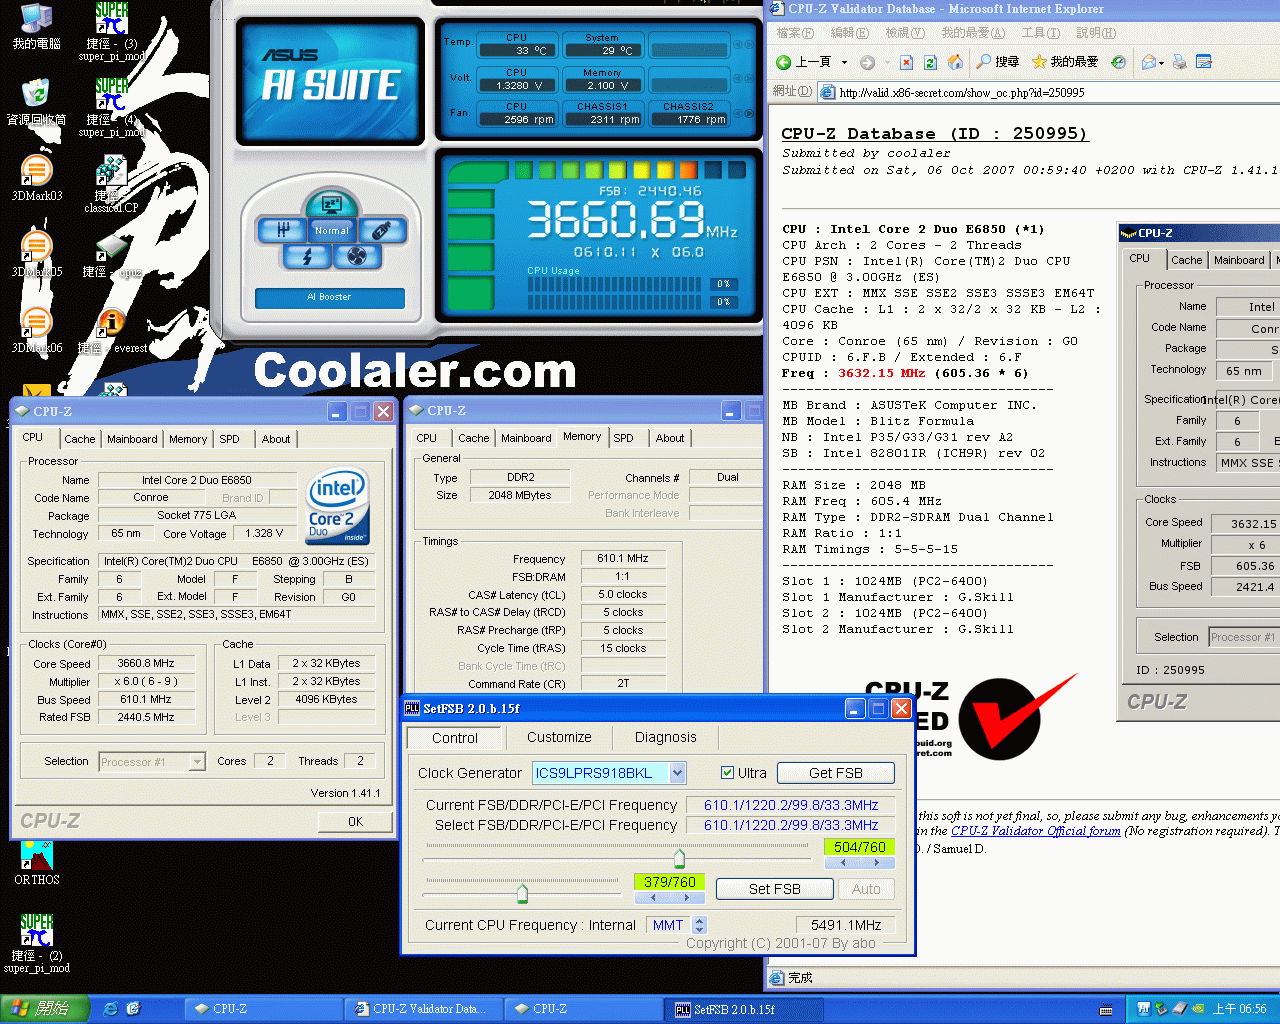Viewport: 1280px width, 1024px height.
Task: Click the lightning power icon in AI Suite
Action: point(306,257)
